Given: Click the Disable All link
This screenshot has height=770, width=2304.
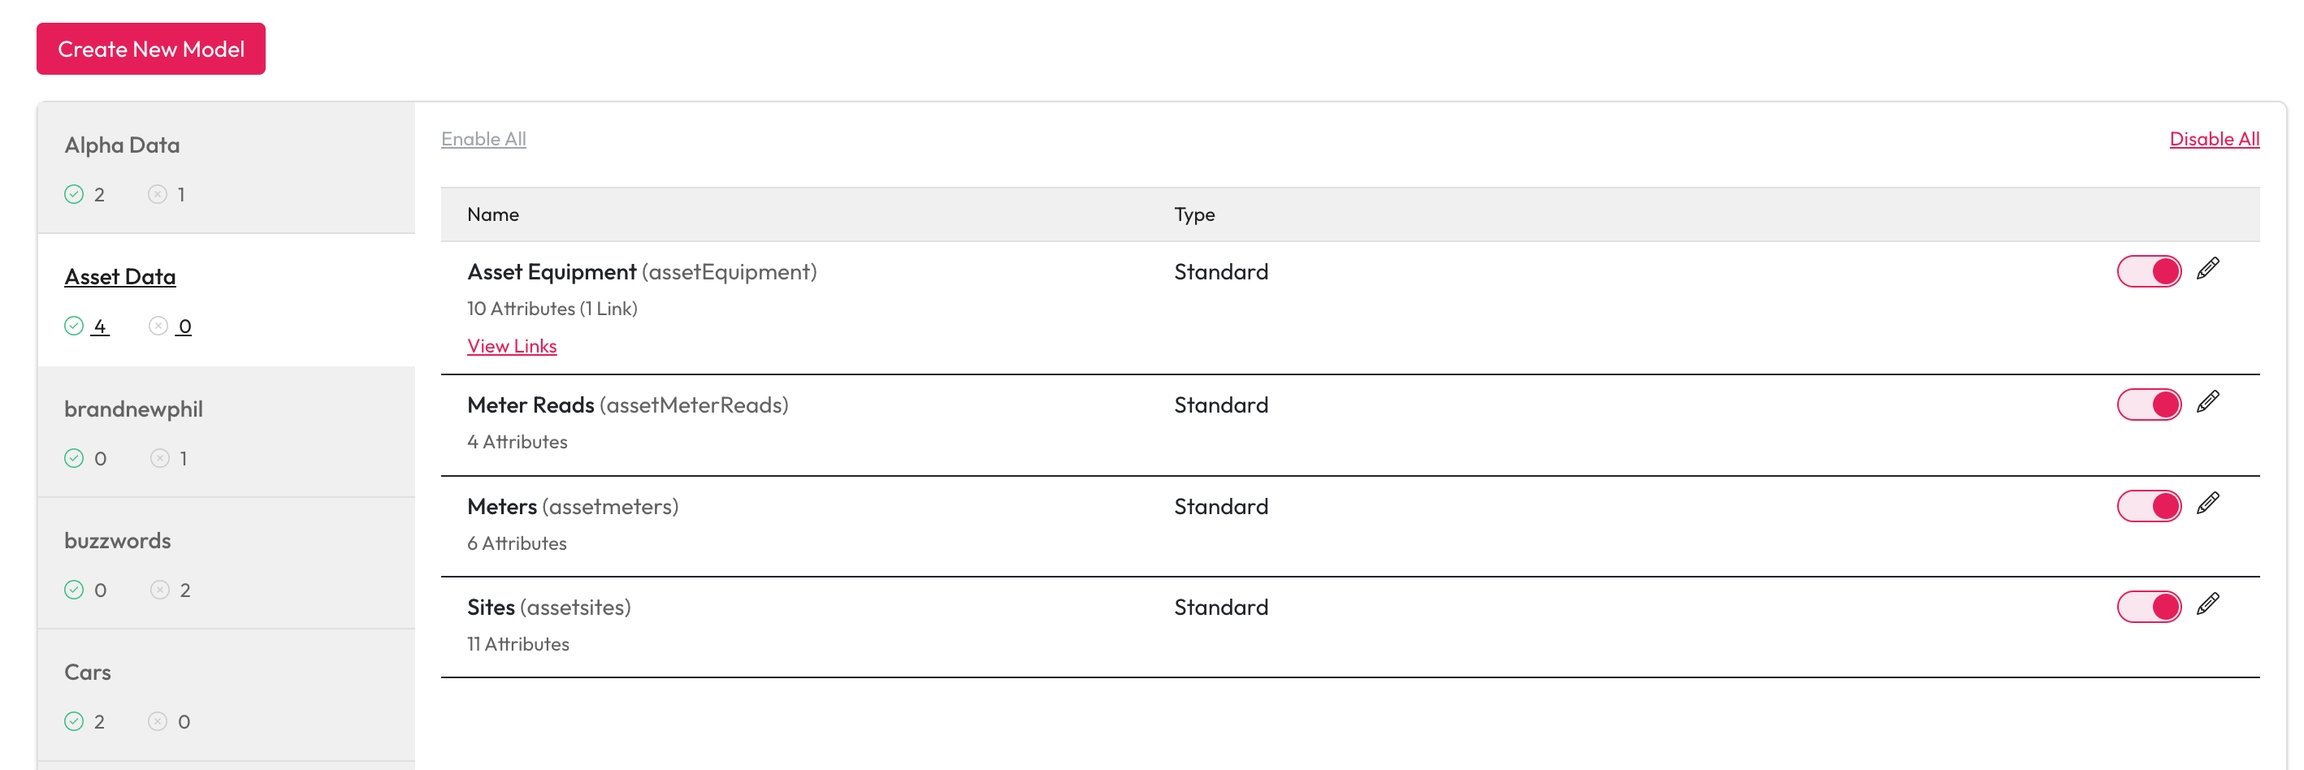Looking at the screenshot, I should 2213,139.
